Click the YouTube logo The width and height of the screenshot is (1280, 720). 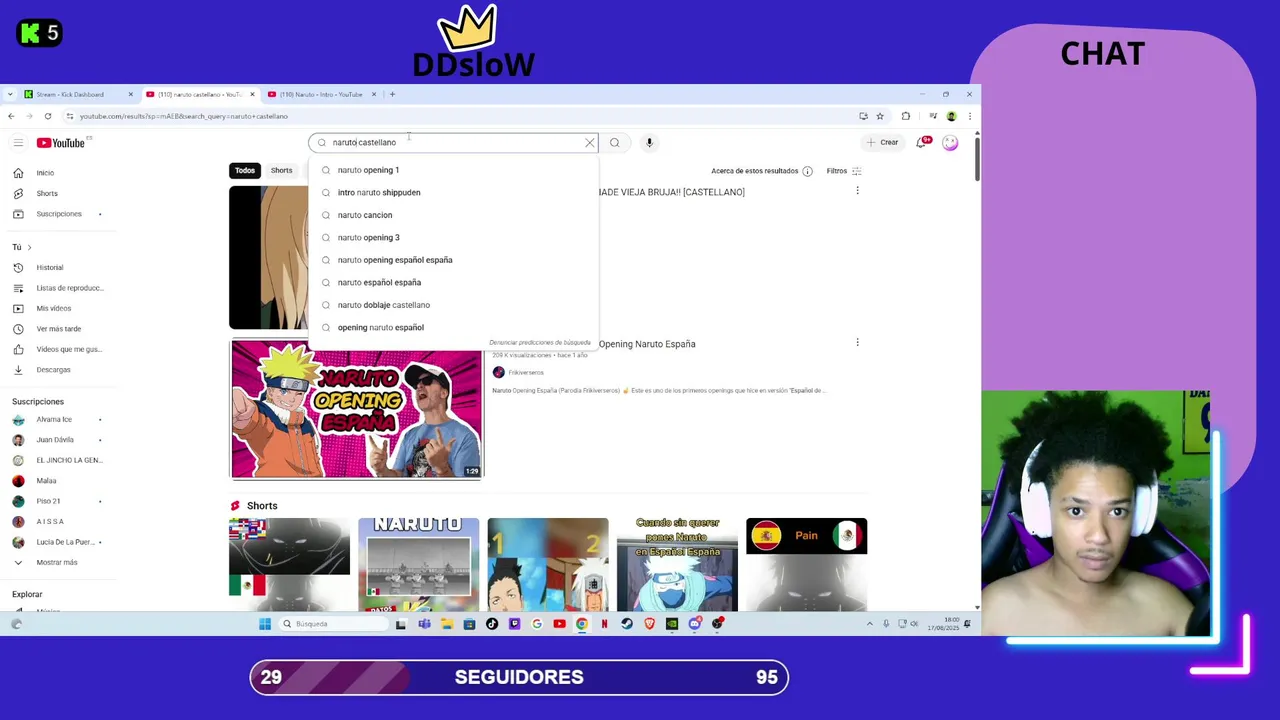click(61, 143)
